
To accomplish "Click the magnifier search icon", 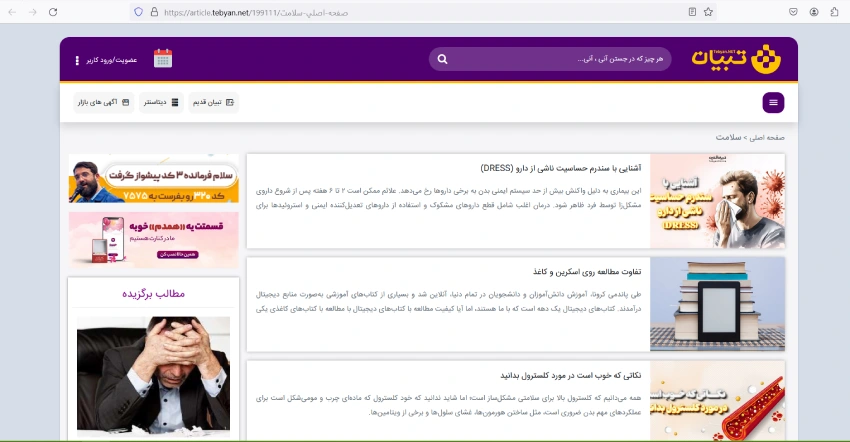I will point(442,59).
